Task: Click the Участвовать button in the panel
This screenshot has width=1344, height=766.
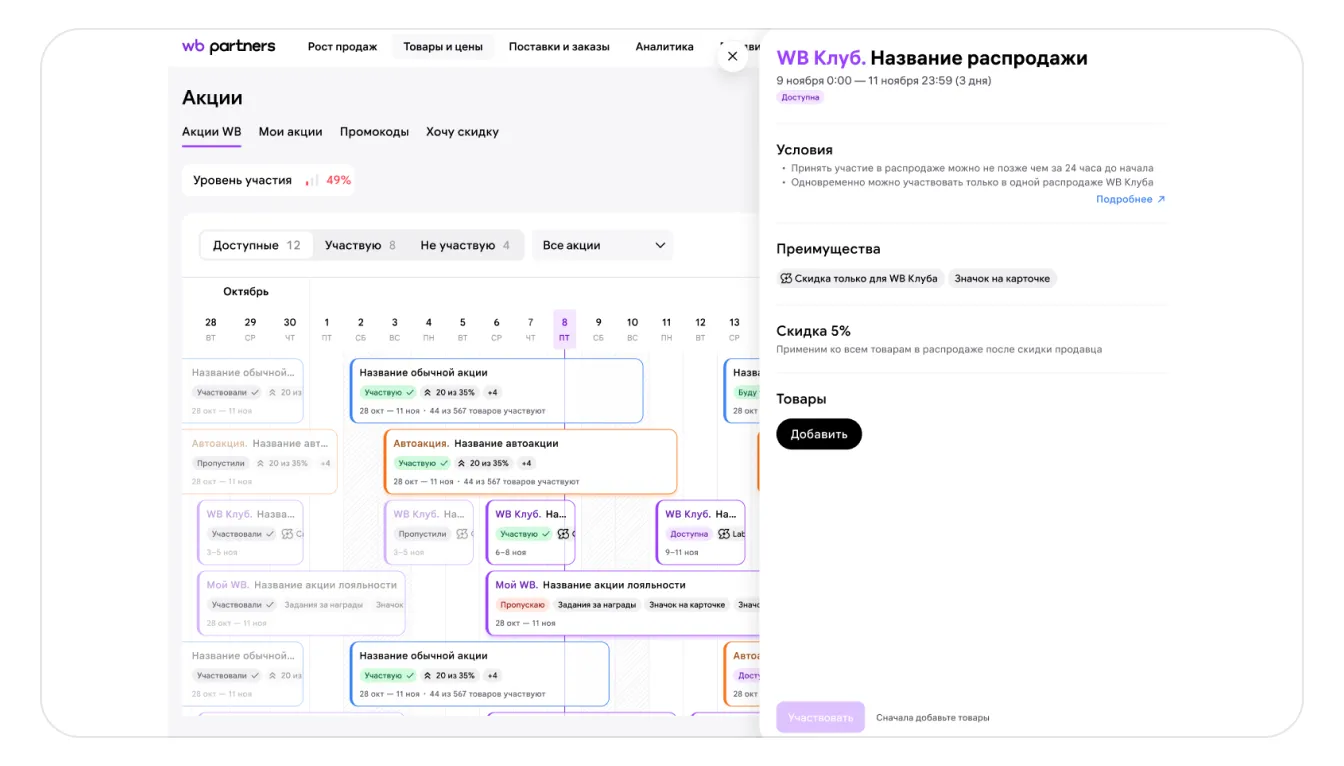Action: 821,717
